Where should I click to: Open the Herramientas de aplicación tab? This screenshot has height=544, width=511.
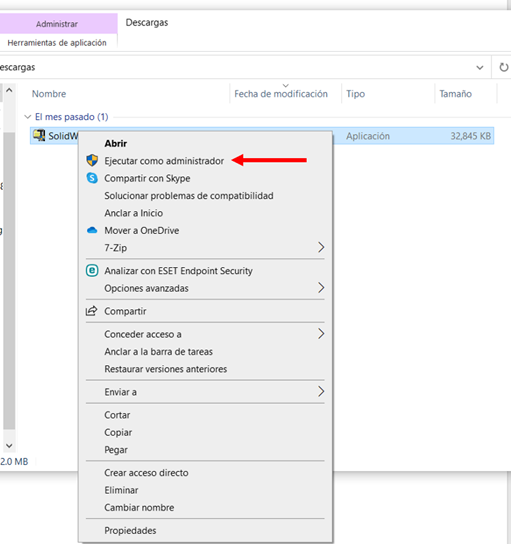click(x=57, y=43)
